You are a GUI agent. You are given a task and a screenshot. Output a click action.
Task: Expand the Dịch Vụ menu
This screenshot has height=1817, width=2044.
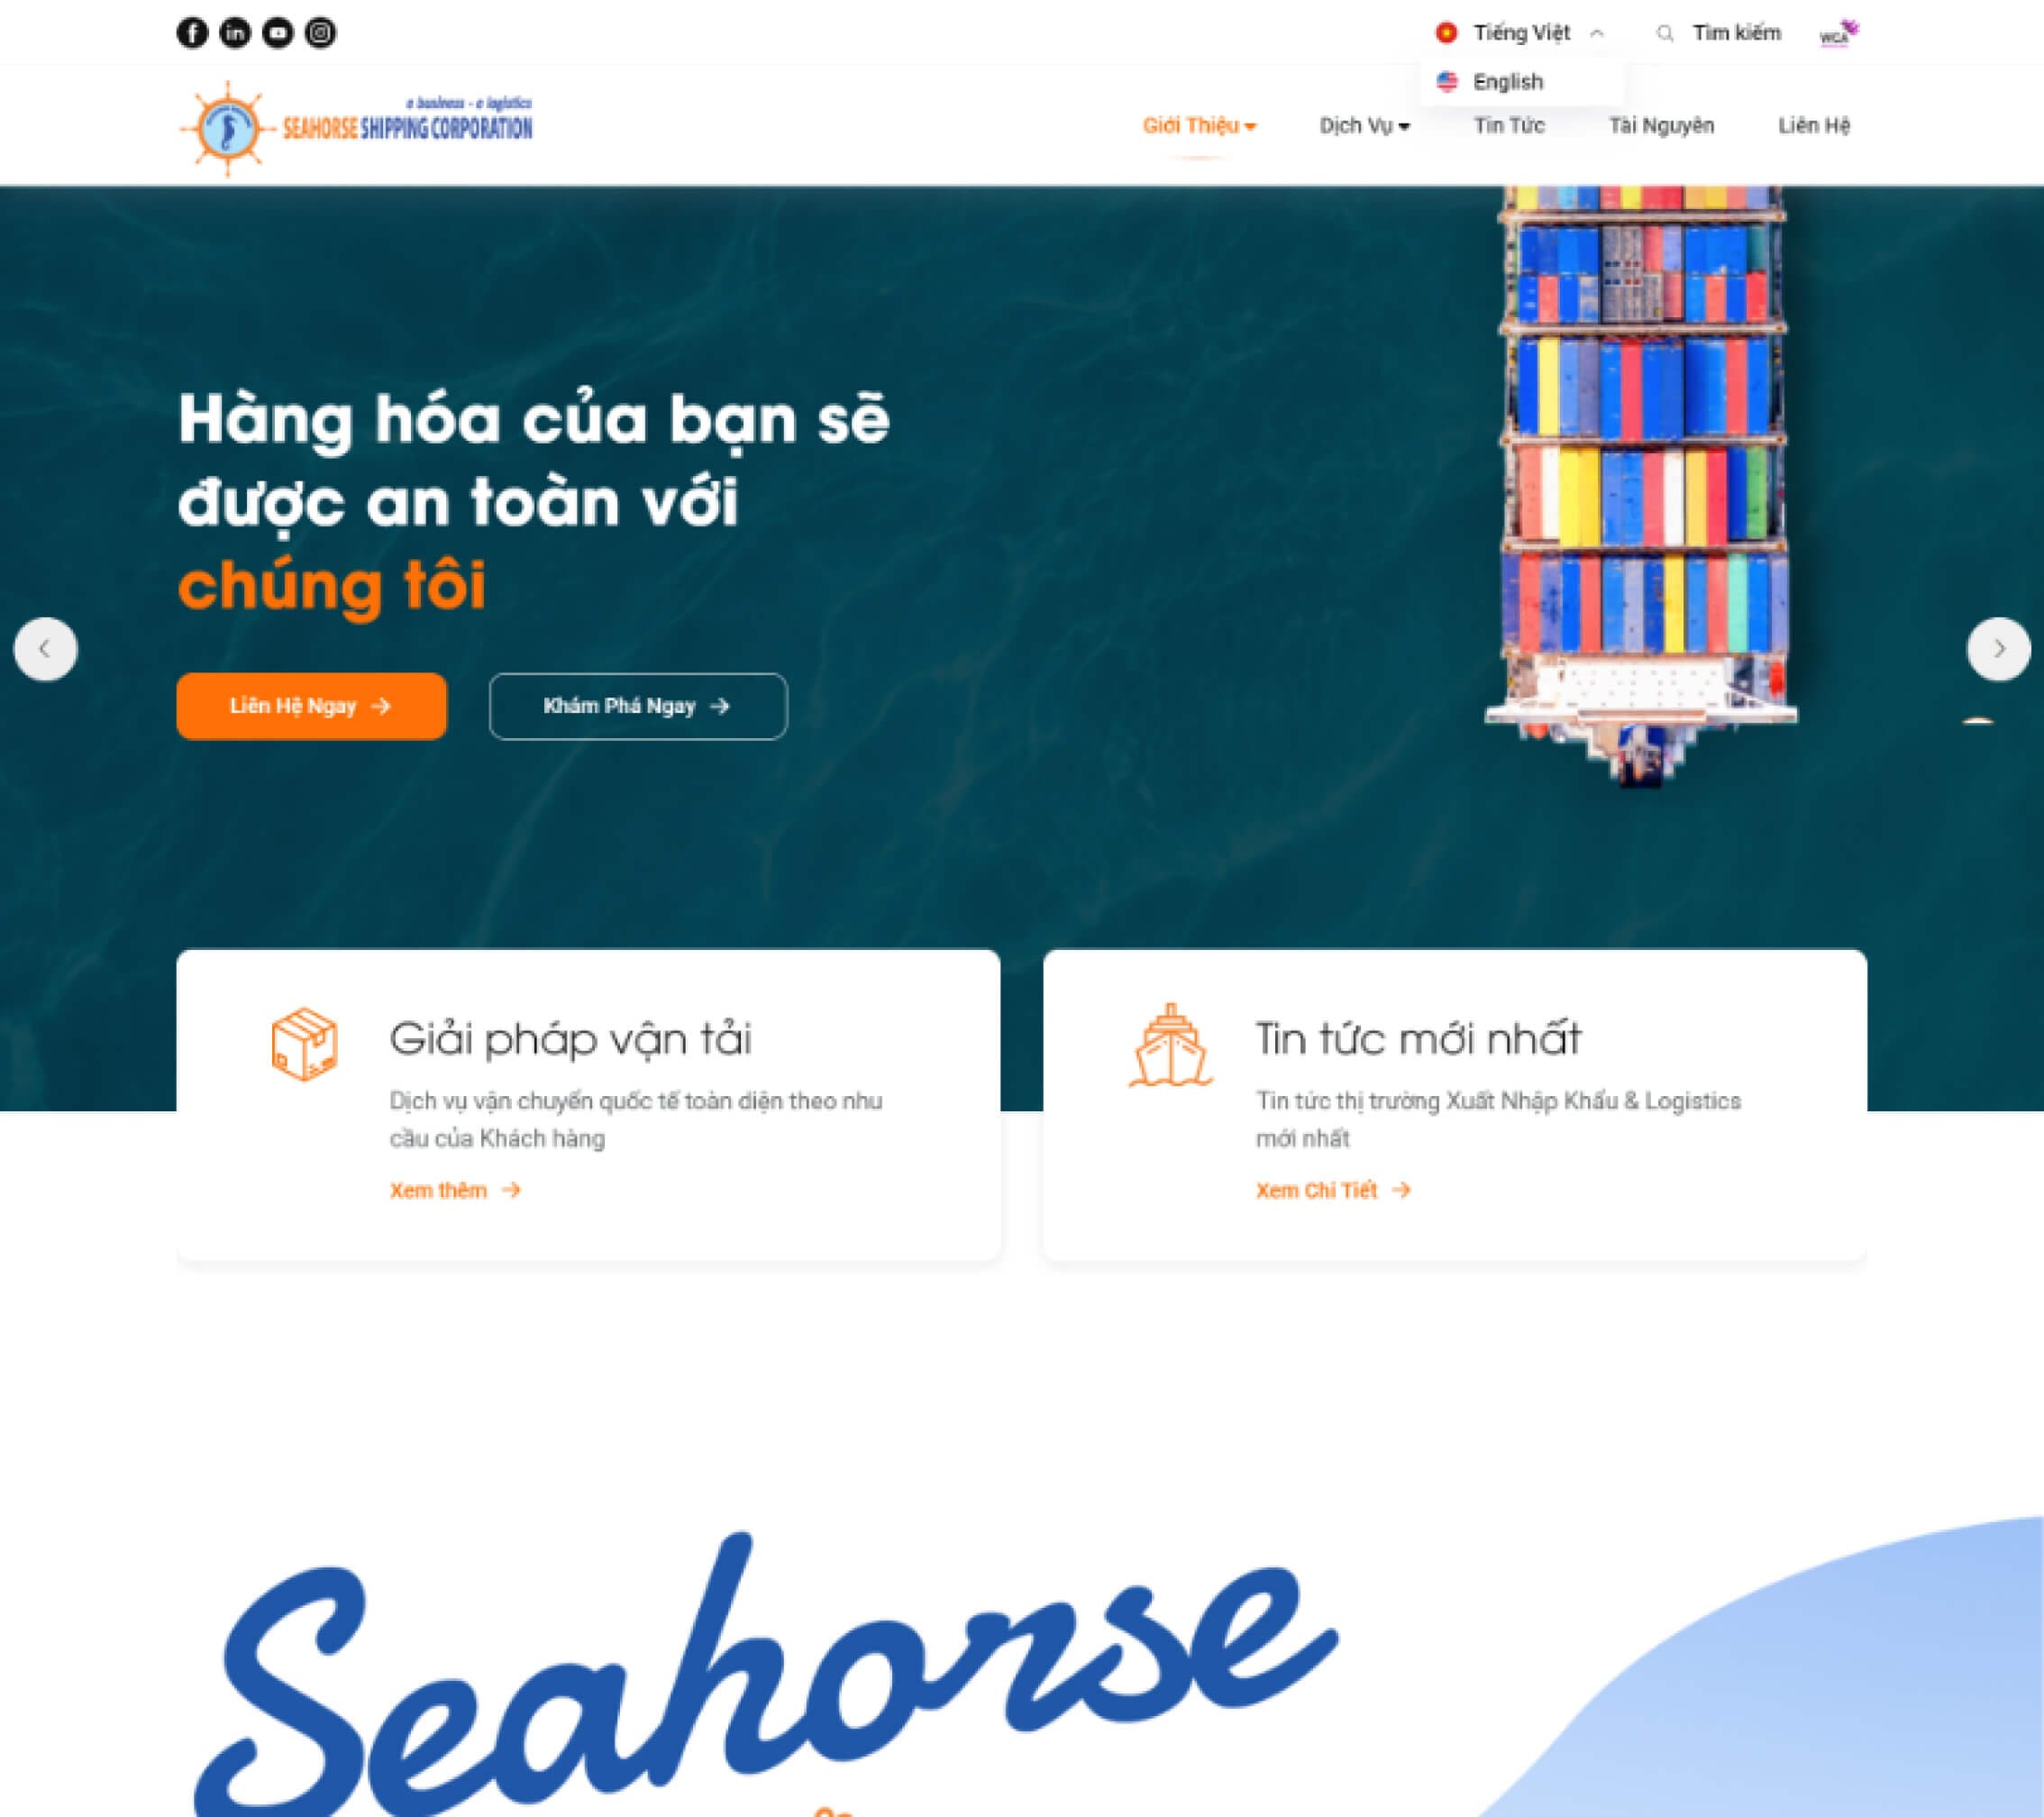click(x=1364, y=126)
